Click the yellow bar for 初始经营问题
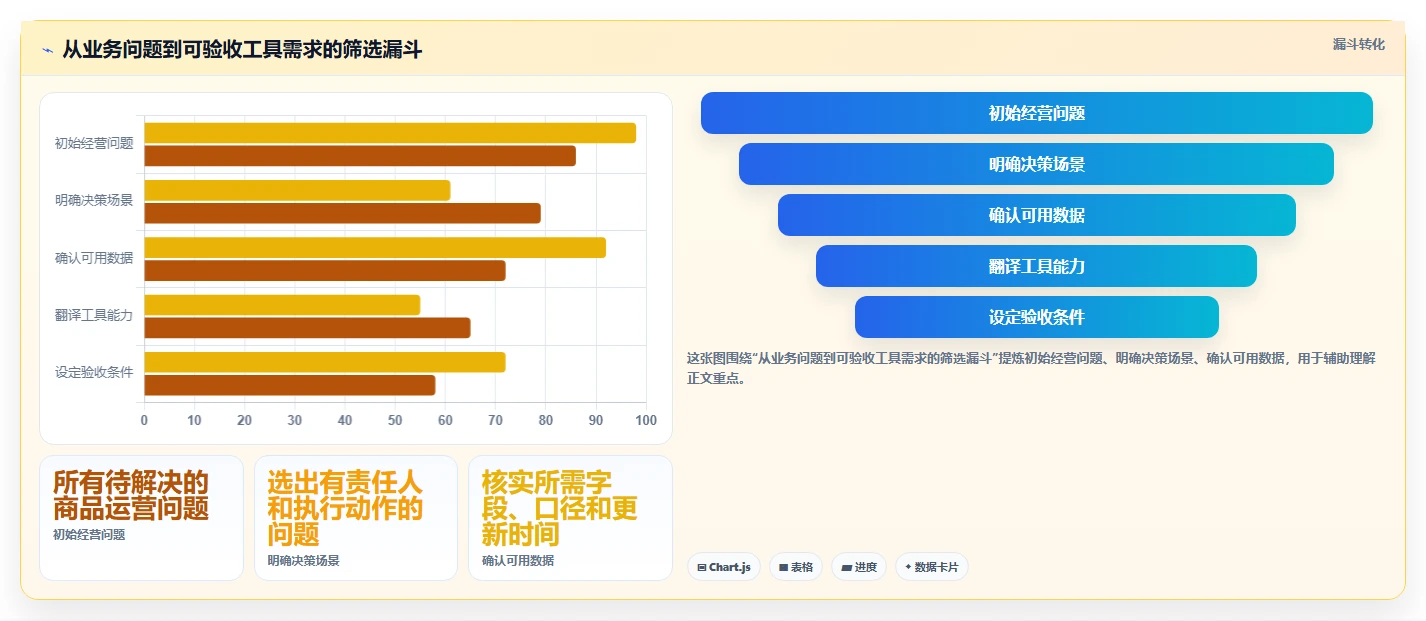Viewport: 1426px width, 621px height. [390, 133]
